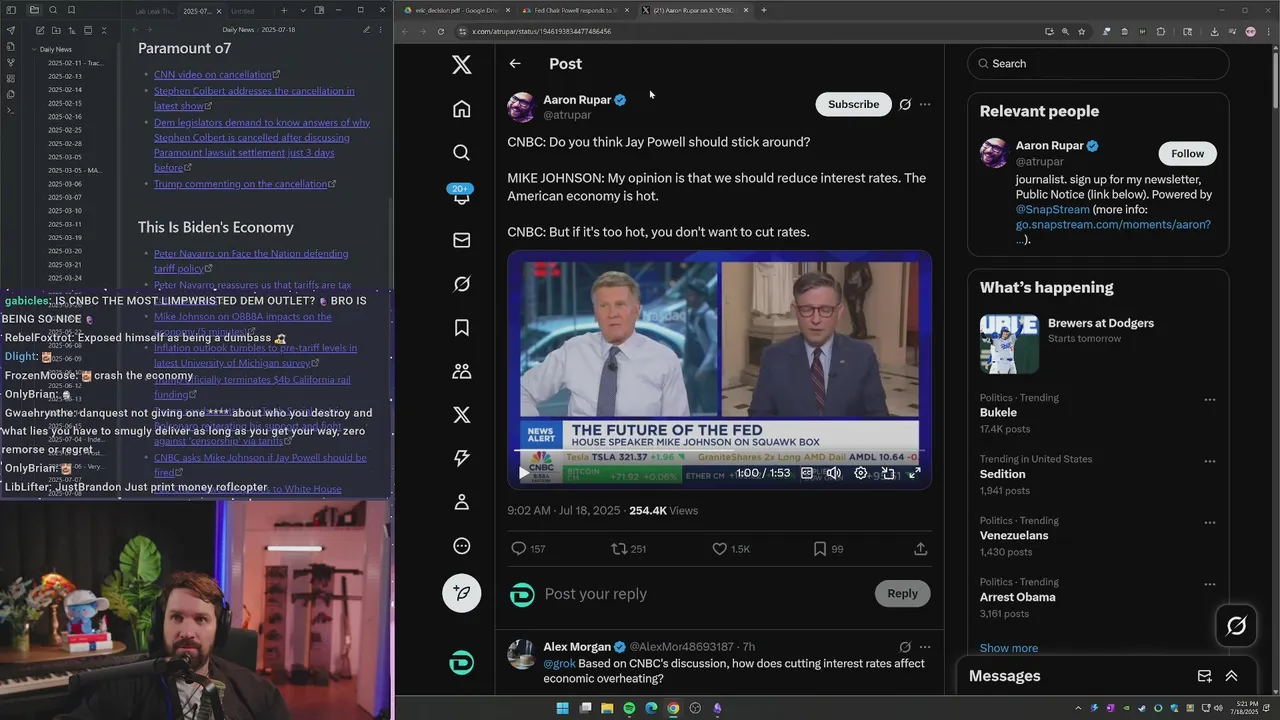Toggle Obsidian left sidebar

coord(10,10)
